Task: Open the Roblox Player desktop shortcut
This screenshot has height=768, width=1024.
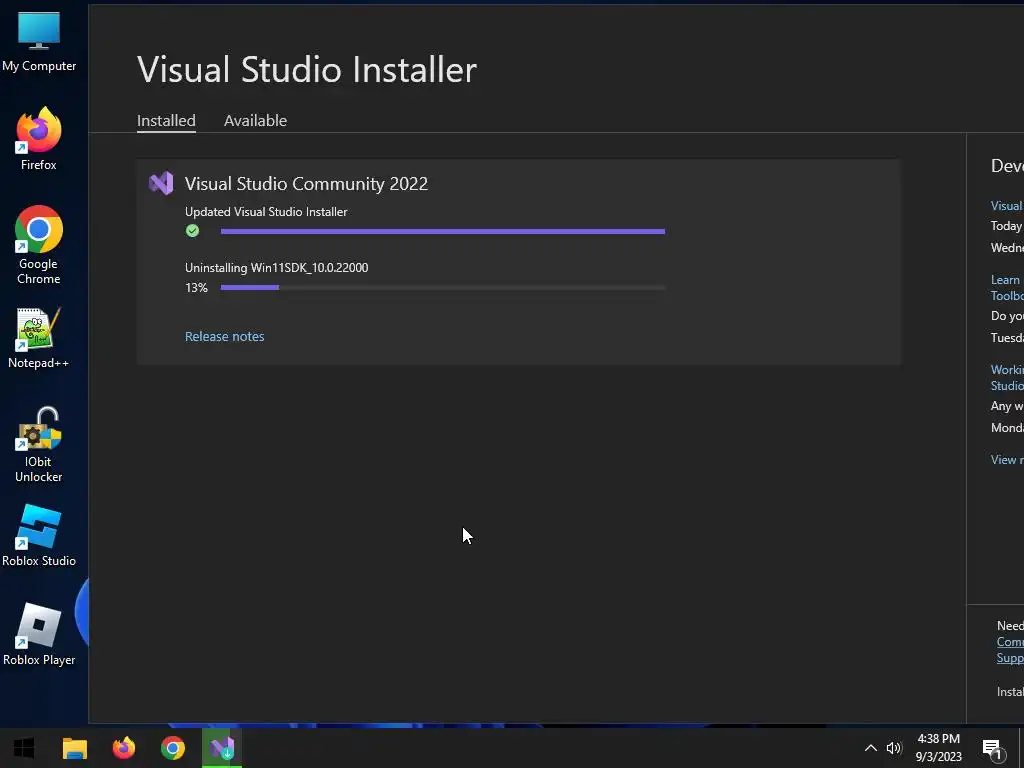Action: coord(39,634)
